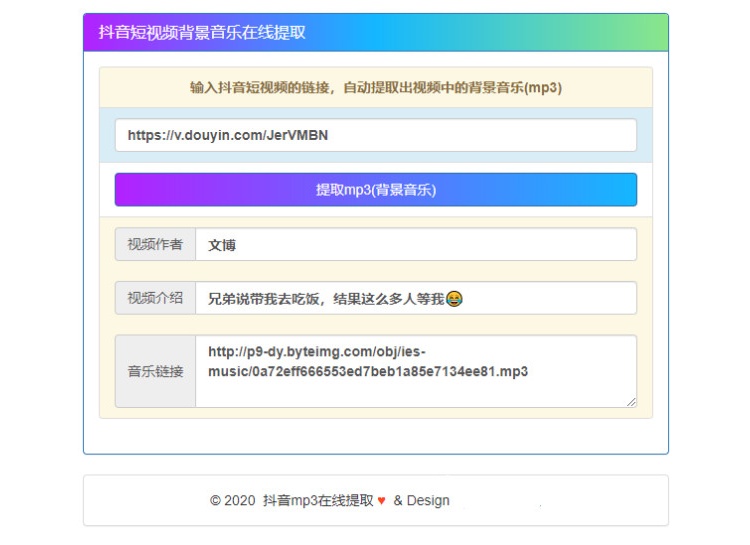Click the red heart icon in footer
The image size is (750, 545).
point(381,501)
